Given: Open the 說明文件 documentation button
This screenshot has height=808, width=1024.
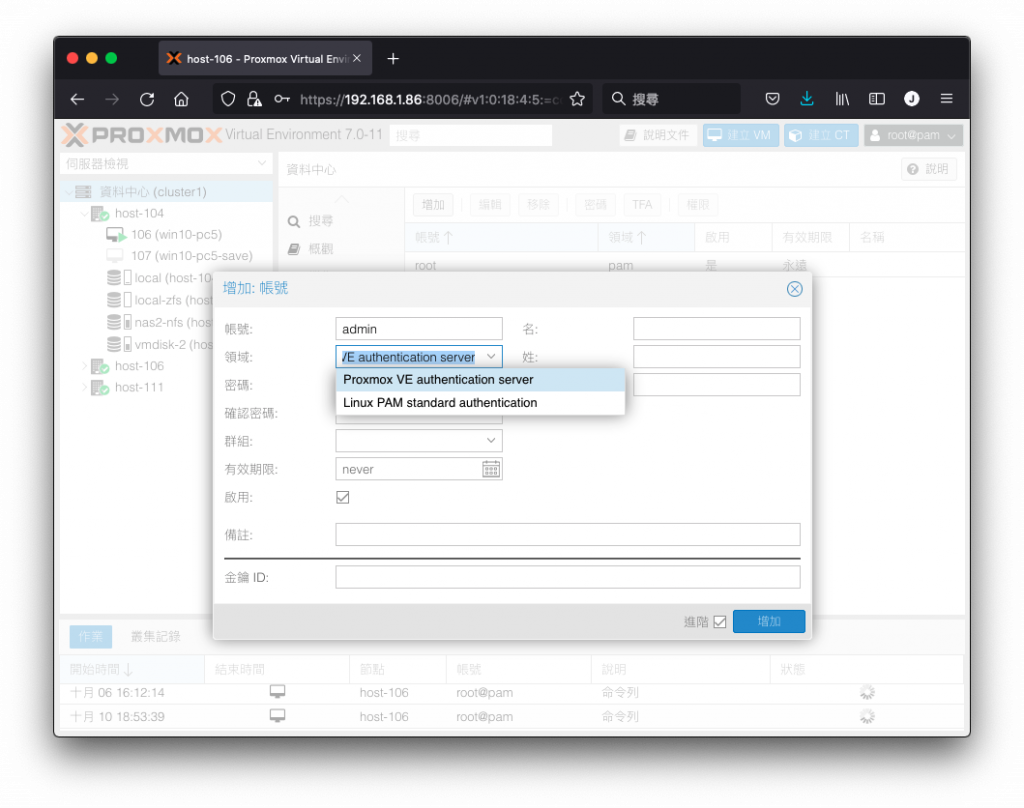Looking at the screenshot, I should coord(658,135).
